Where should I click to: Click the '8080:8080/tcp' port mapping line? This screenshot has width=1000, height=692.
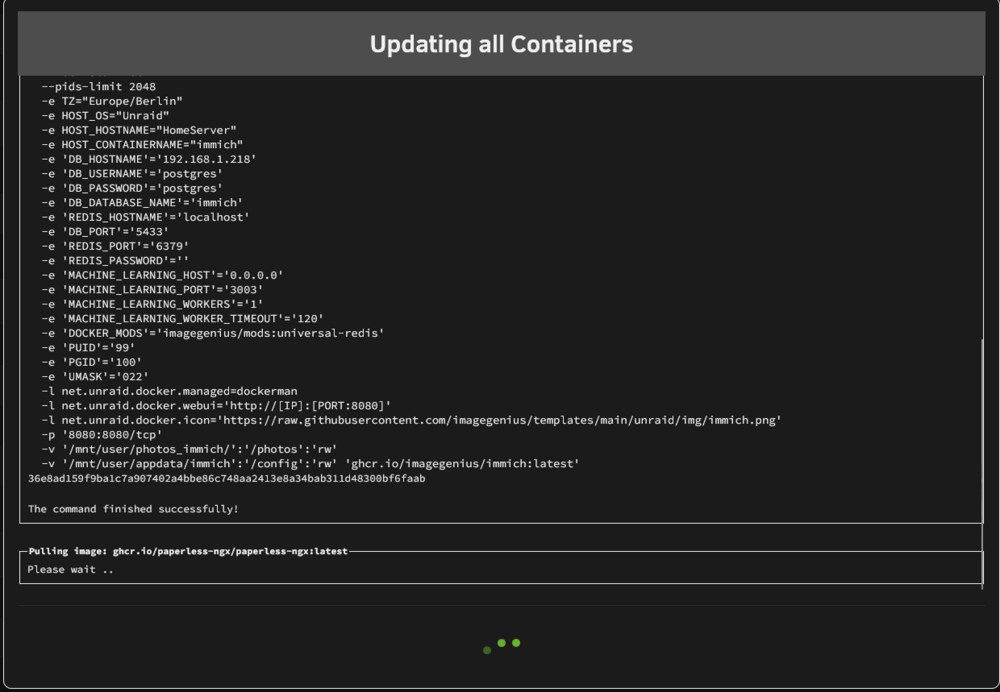[x=102, y=435]
